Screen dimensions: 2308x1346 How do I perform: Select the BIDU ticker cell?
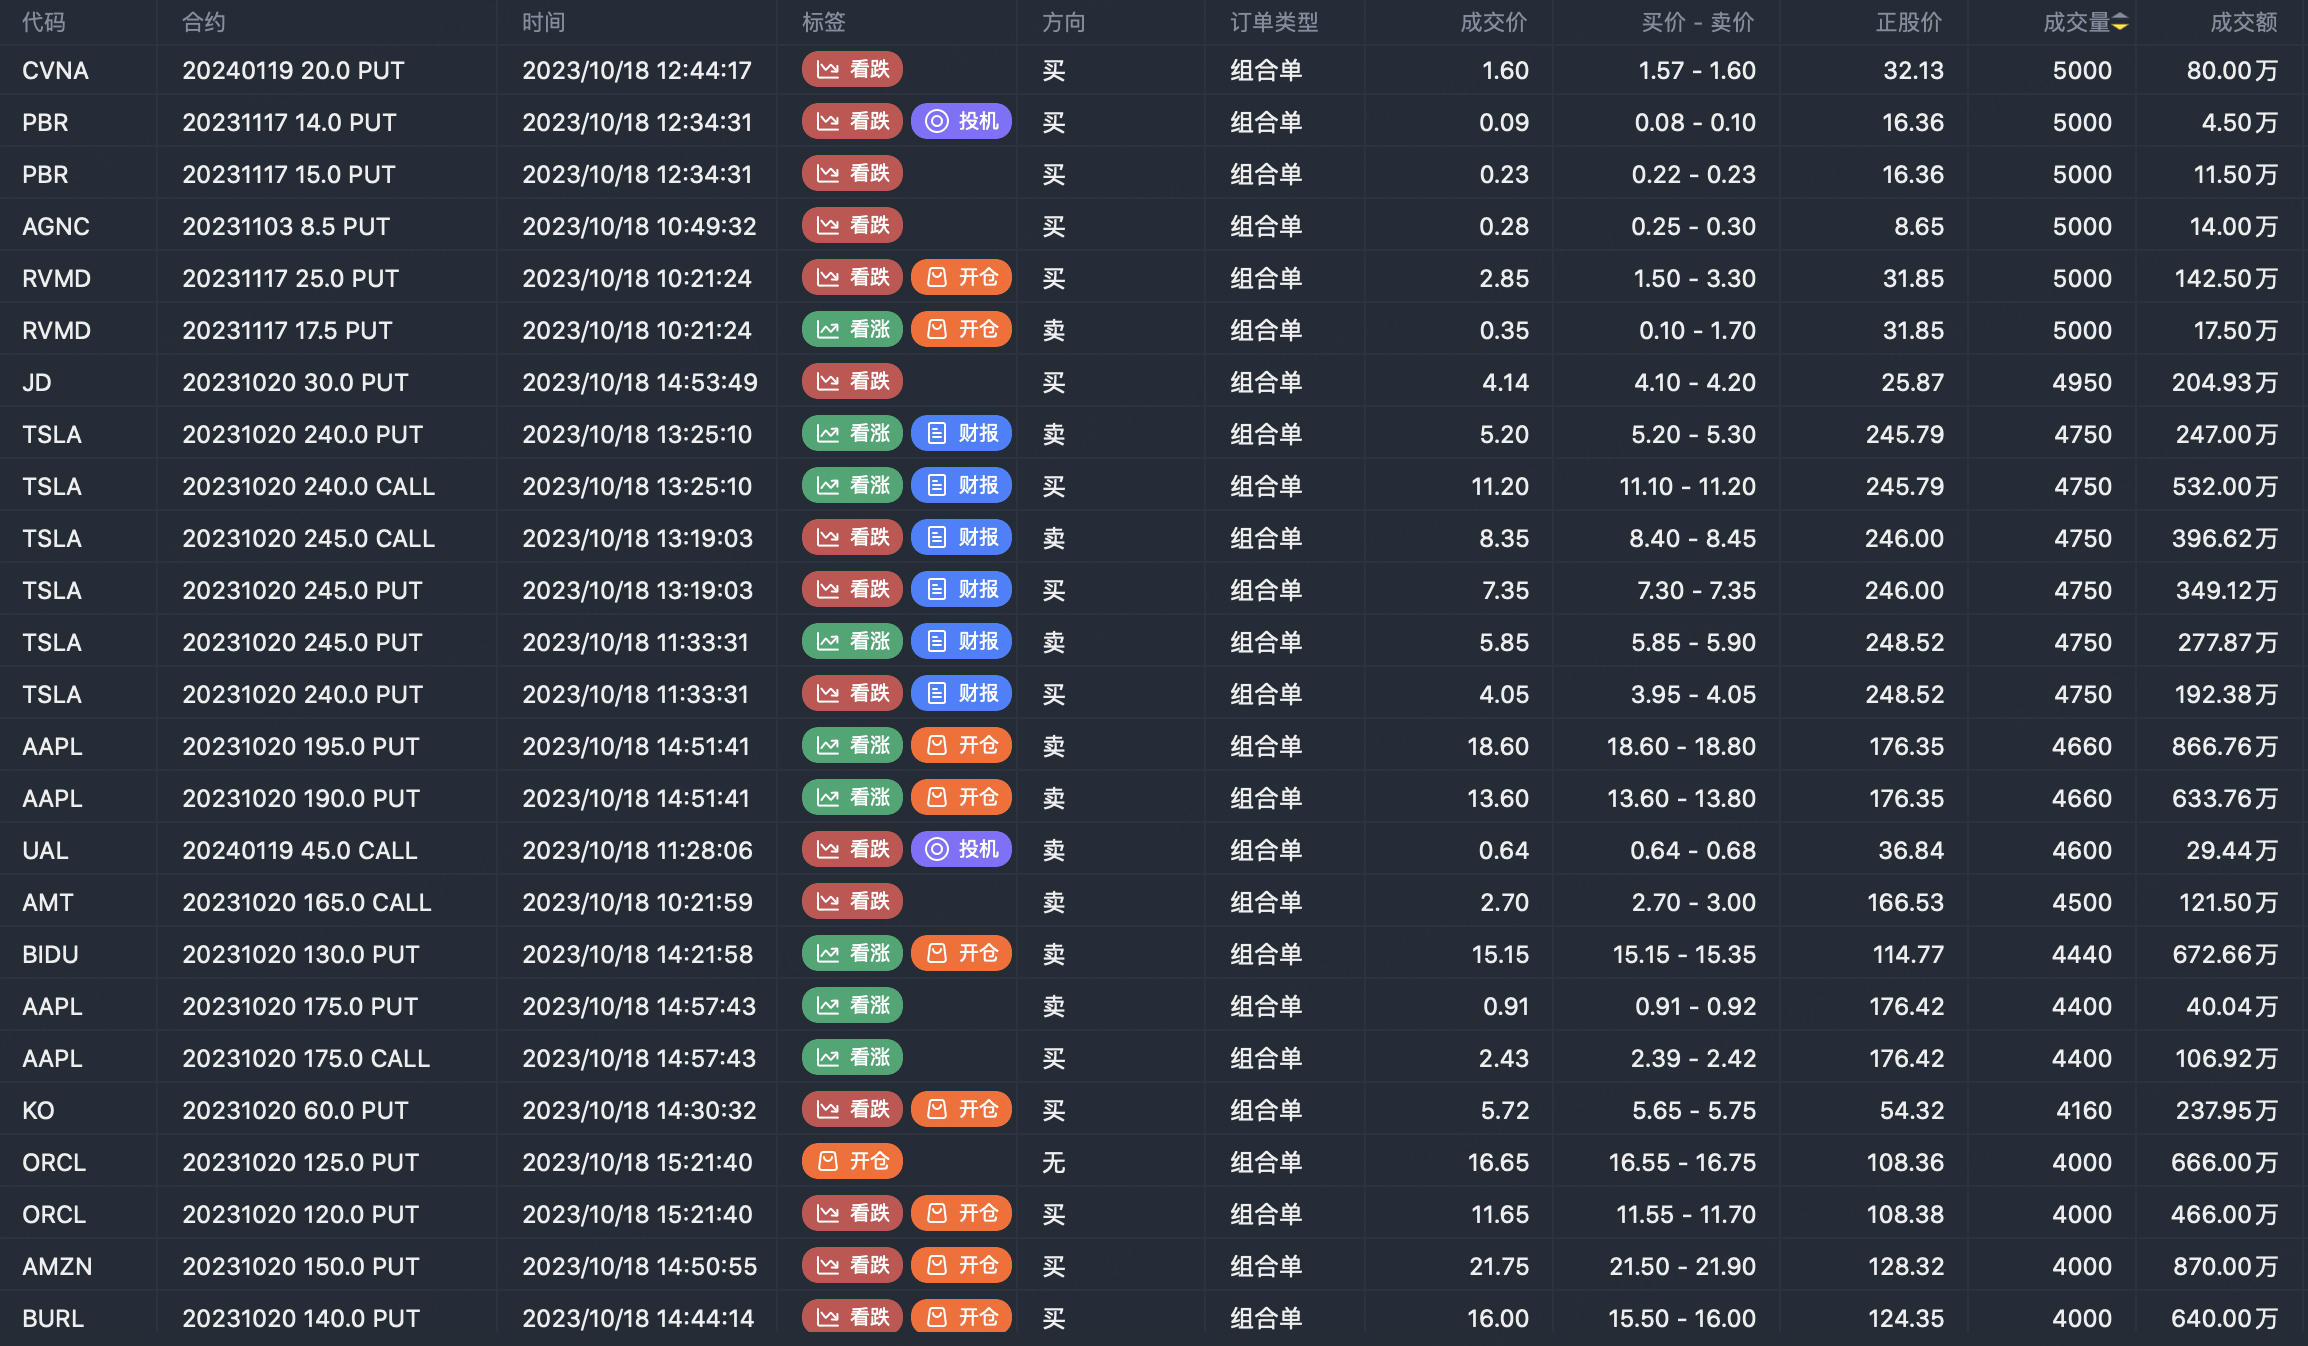51,954
